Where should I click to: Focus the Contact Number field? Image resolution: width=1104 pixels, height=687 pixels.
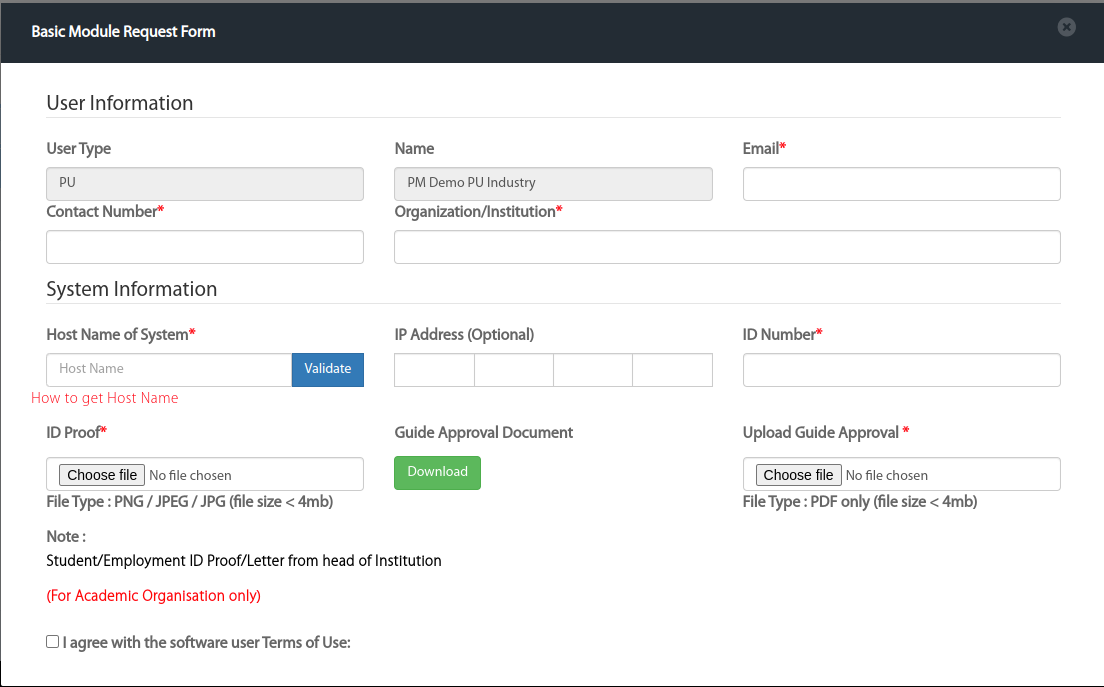coord(205,247)
